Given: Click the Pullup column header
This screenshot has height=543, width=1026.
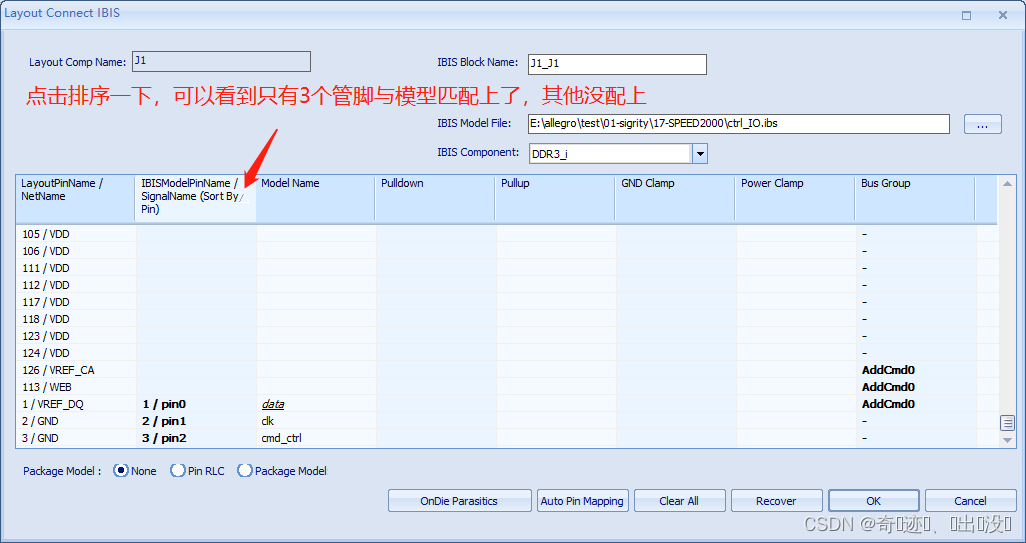Looking at the screenshot, I should click(x=555, y=198).
